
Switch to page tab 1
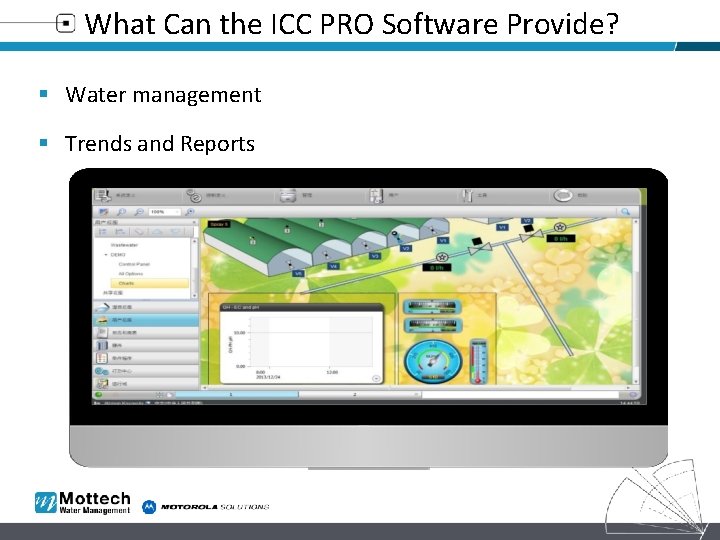[x=236, y=395]
